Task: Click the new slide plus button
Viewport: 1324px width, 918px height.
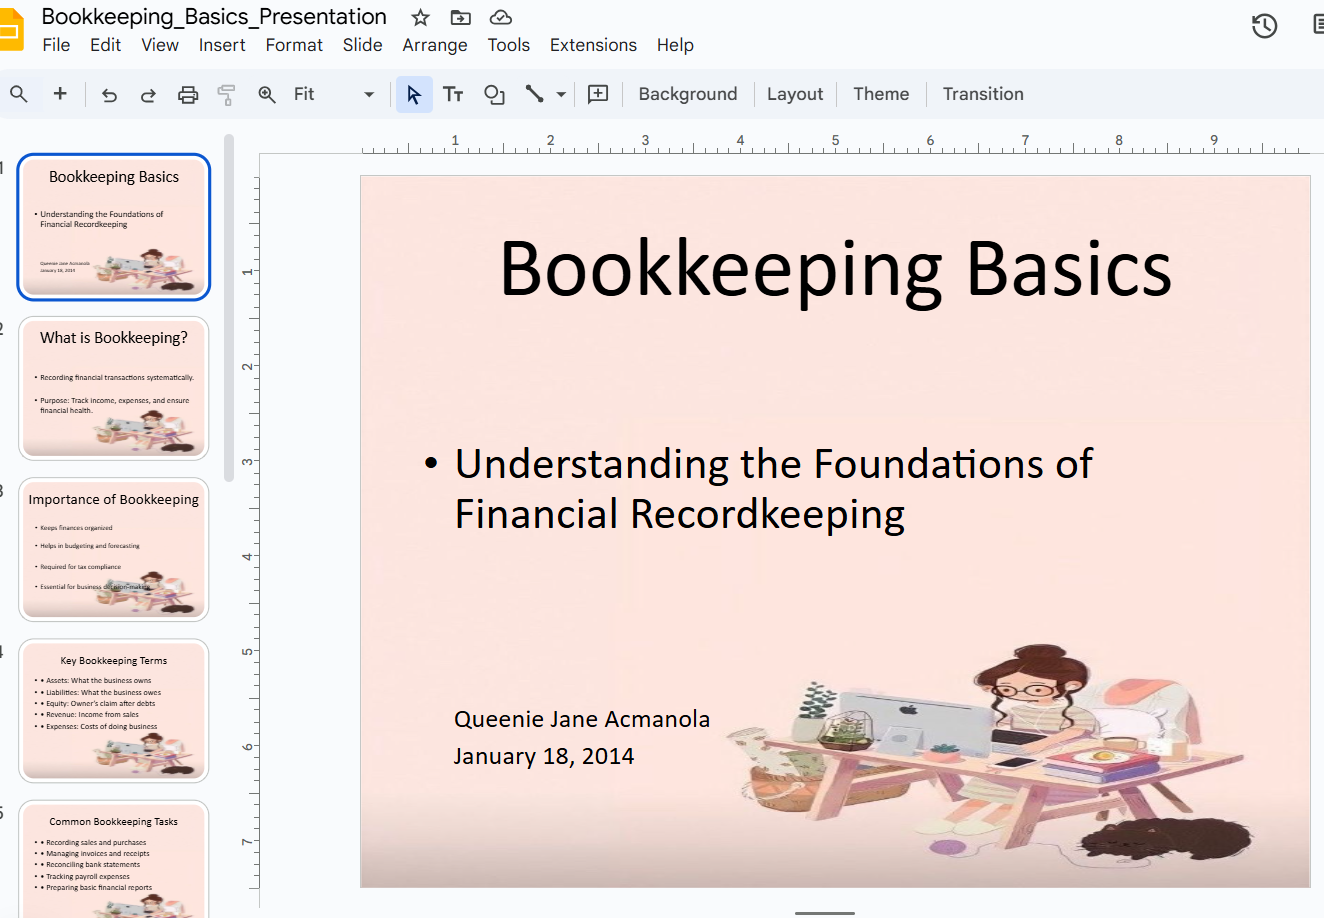Action: coord(60,94)
